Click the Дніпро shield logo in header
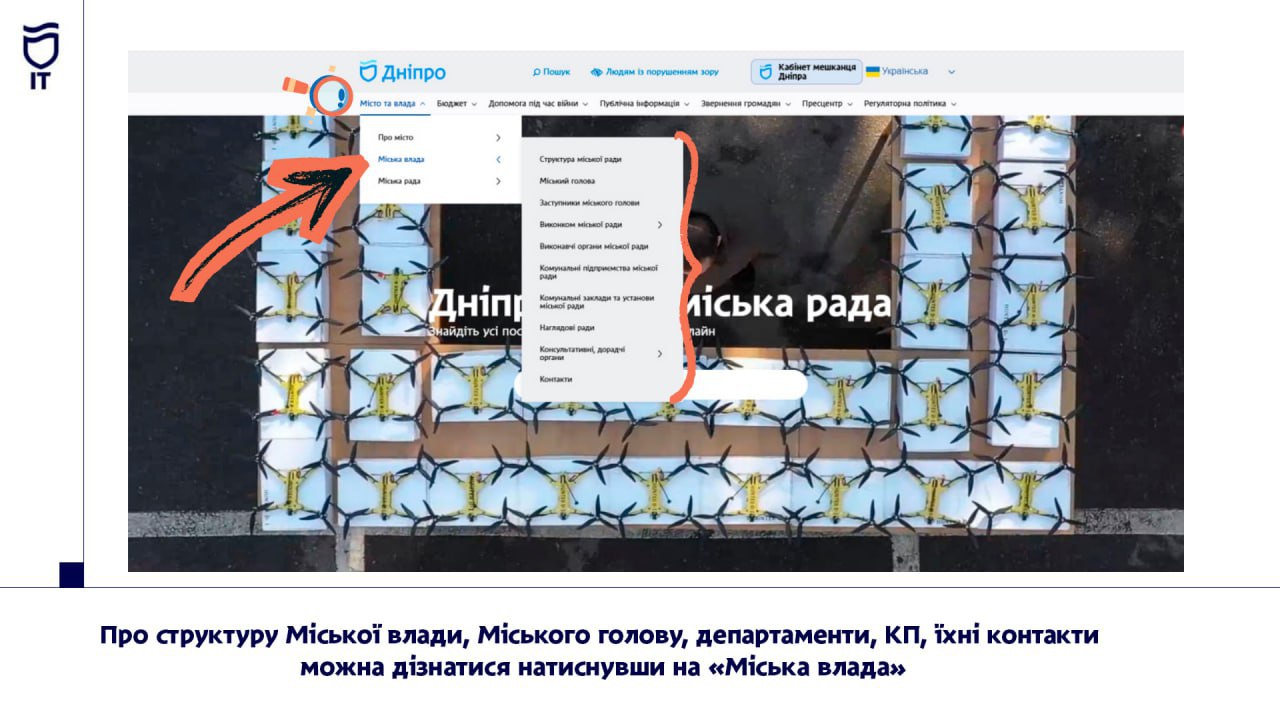This screenshot has height=720, width=1280. (369, 71)
